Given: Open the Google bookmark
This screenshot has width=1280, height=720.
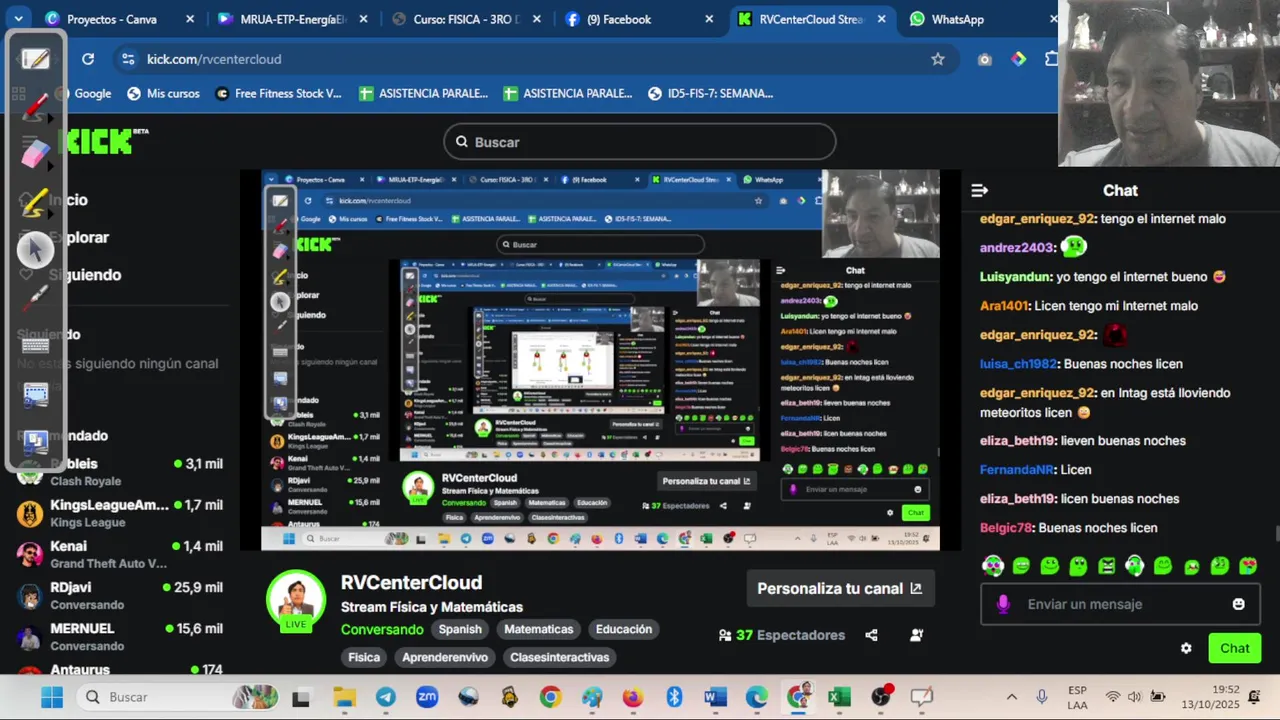Looking at the screenshot, I should tap(84, 93).
